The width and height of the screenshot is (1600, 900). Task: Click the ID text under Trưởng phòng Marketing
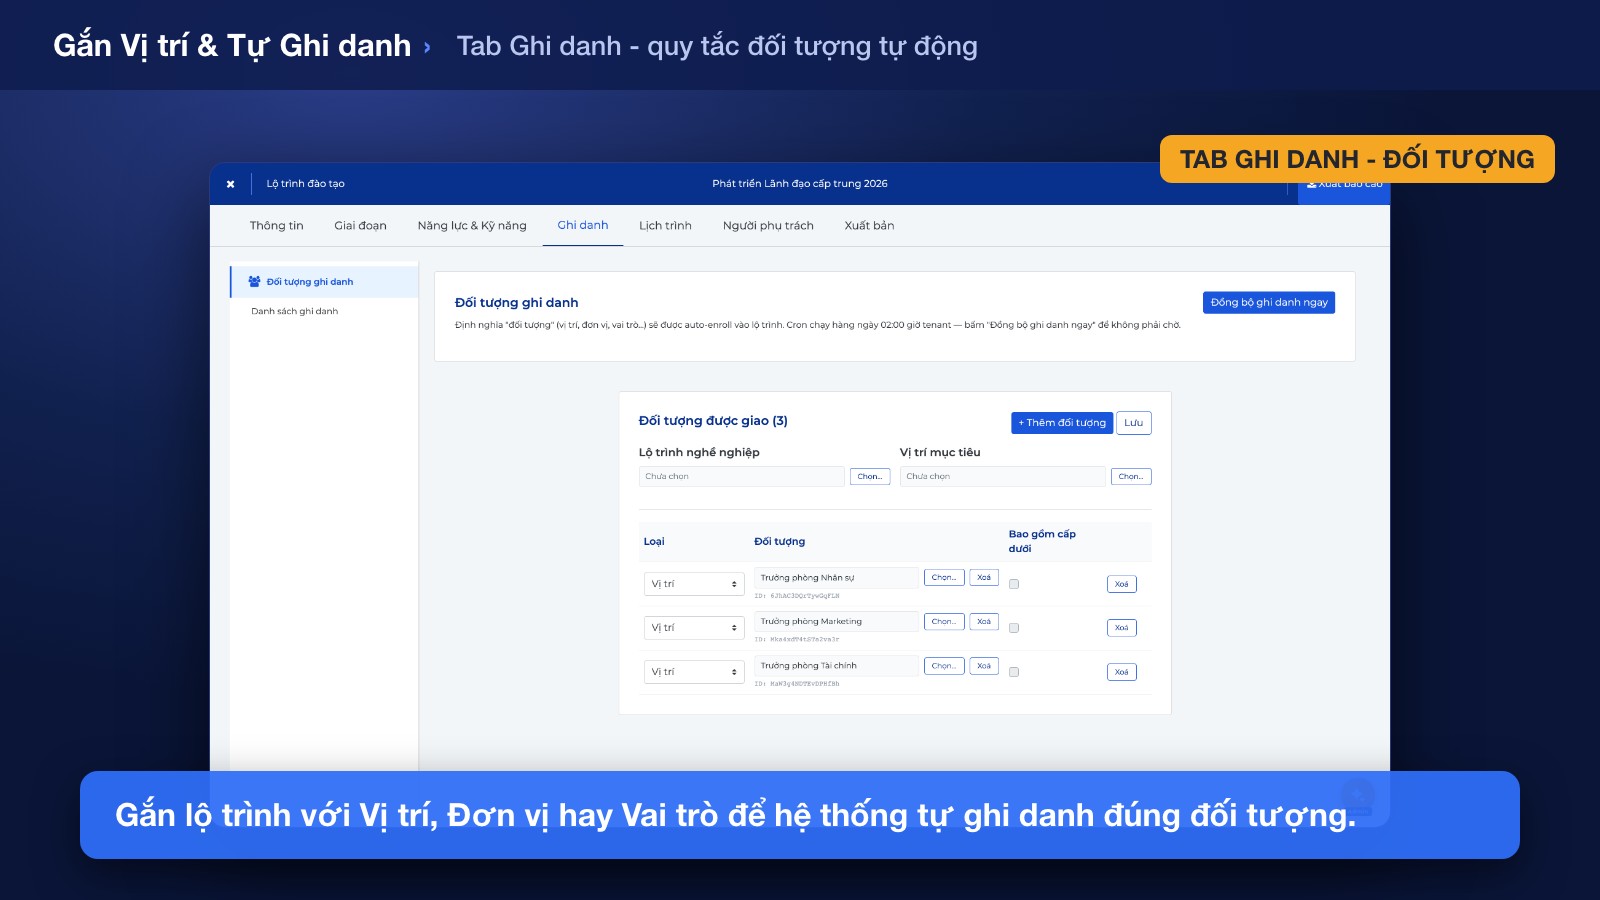[x=797, y=640]
